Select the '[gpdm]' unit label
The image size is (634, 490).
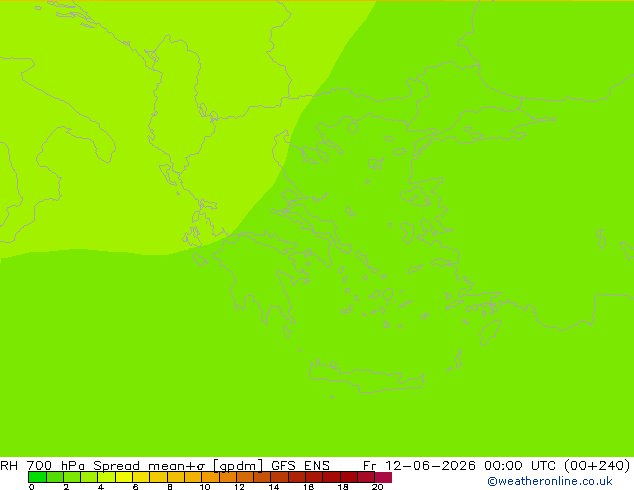pyautogui.click(x=237, y=466)
